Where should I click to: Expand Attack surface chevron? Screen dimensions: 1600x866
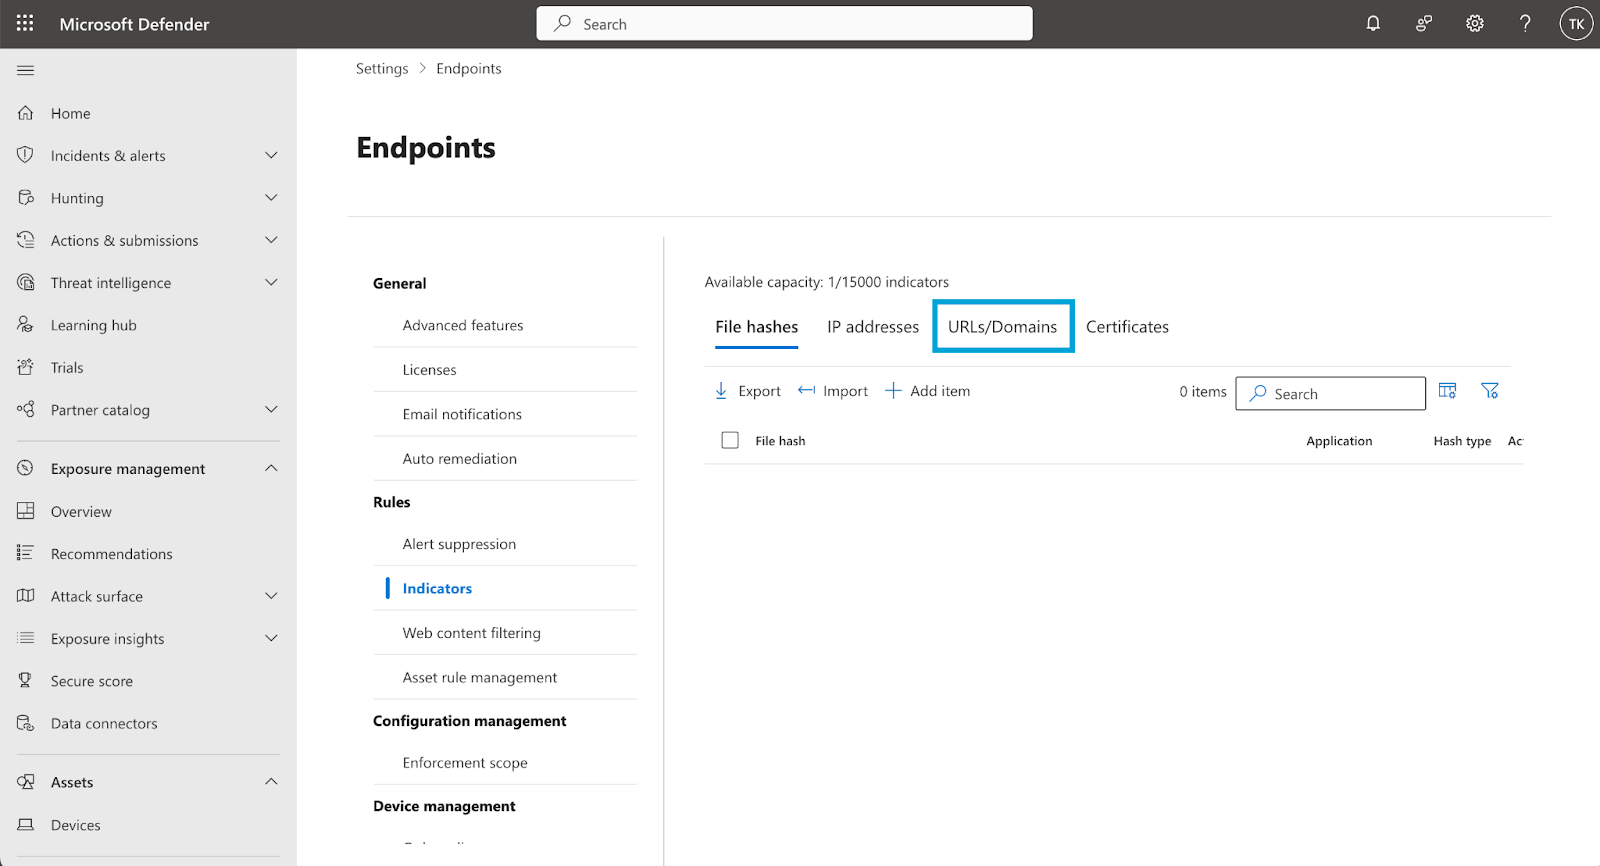pos(271,596)
